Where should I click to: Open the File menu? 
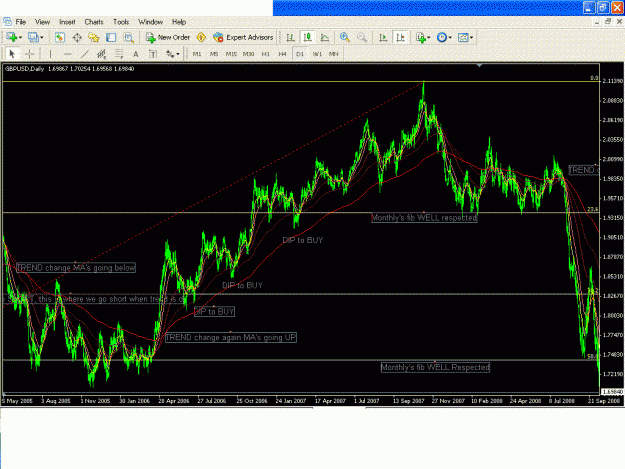21,22
